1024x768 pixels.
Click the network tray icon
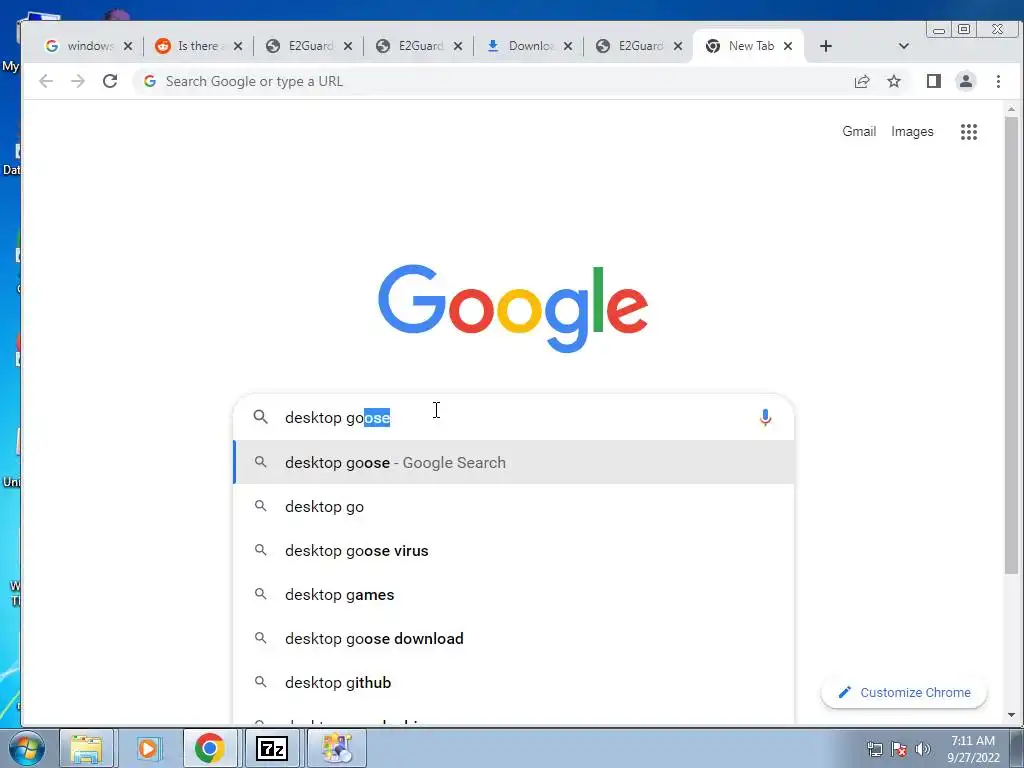pos(874,748)
